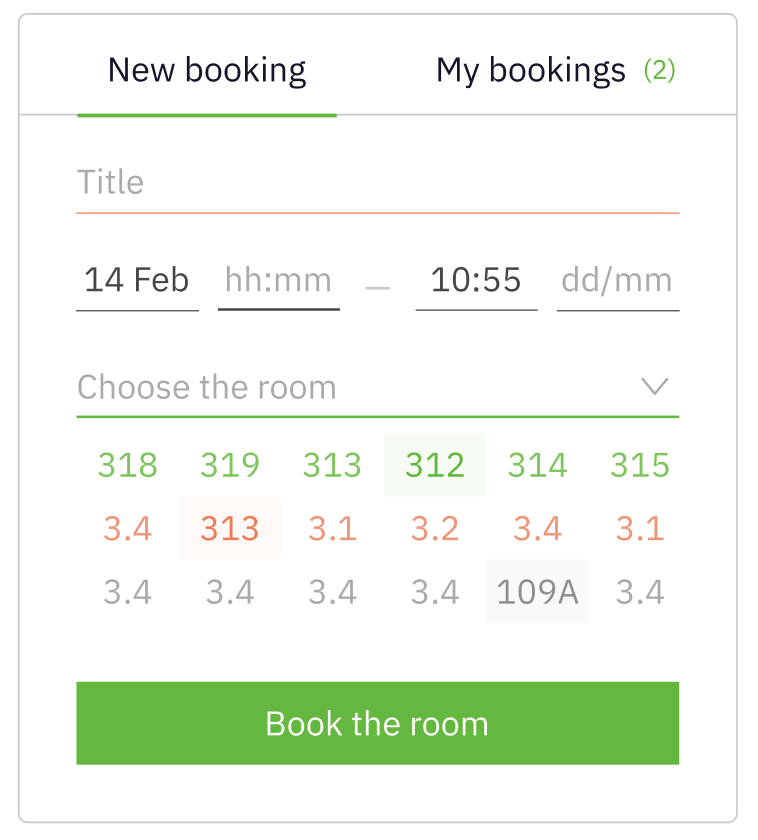The width and height of the screenshot is (758, 840).
Task: Select the red highlighted room 313
Action: (x=230, y=528)
